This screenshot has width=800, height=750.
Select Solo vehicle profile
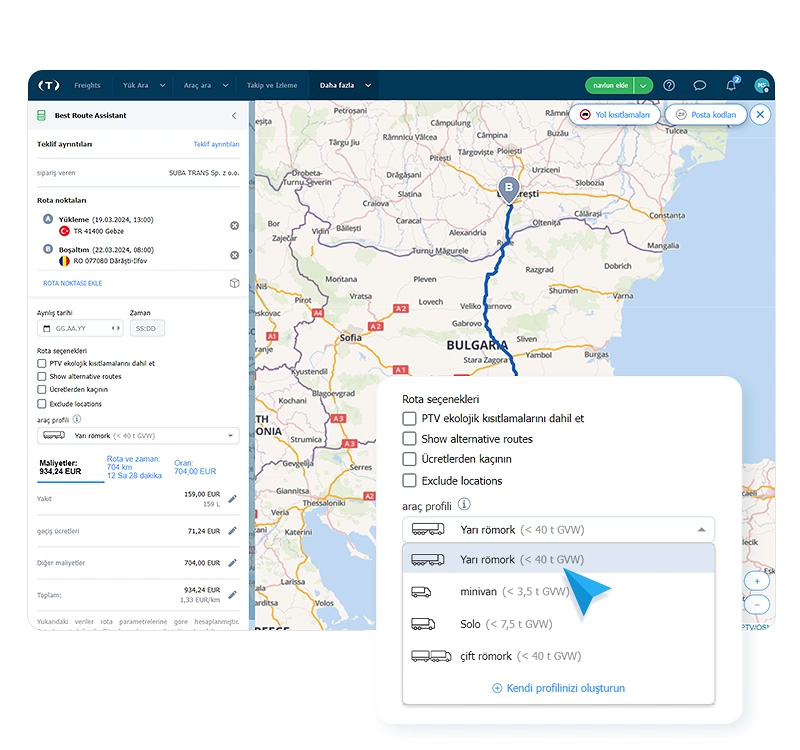559,624
